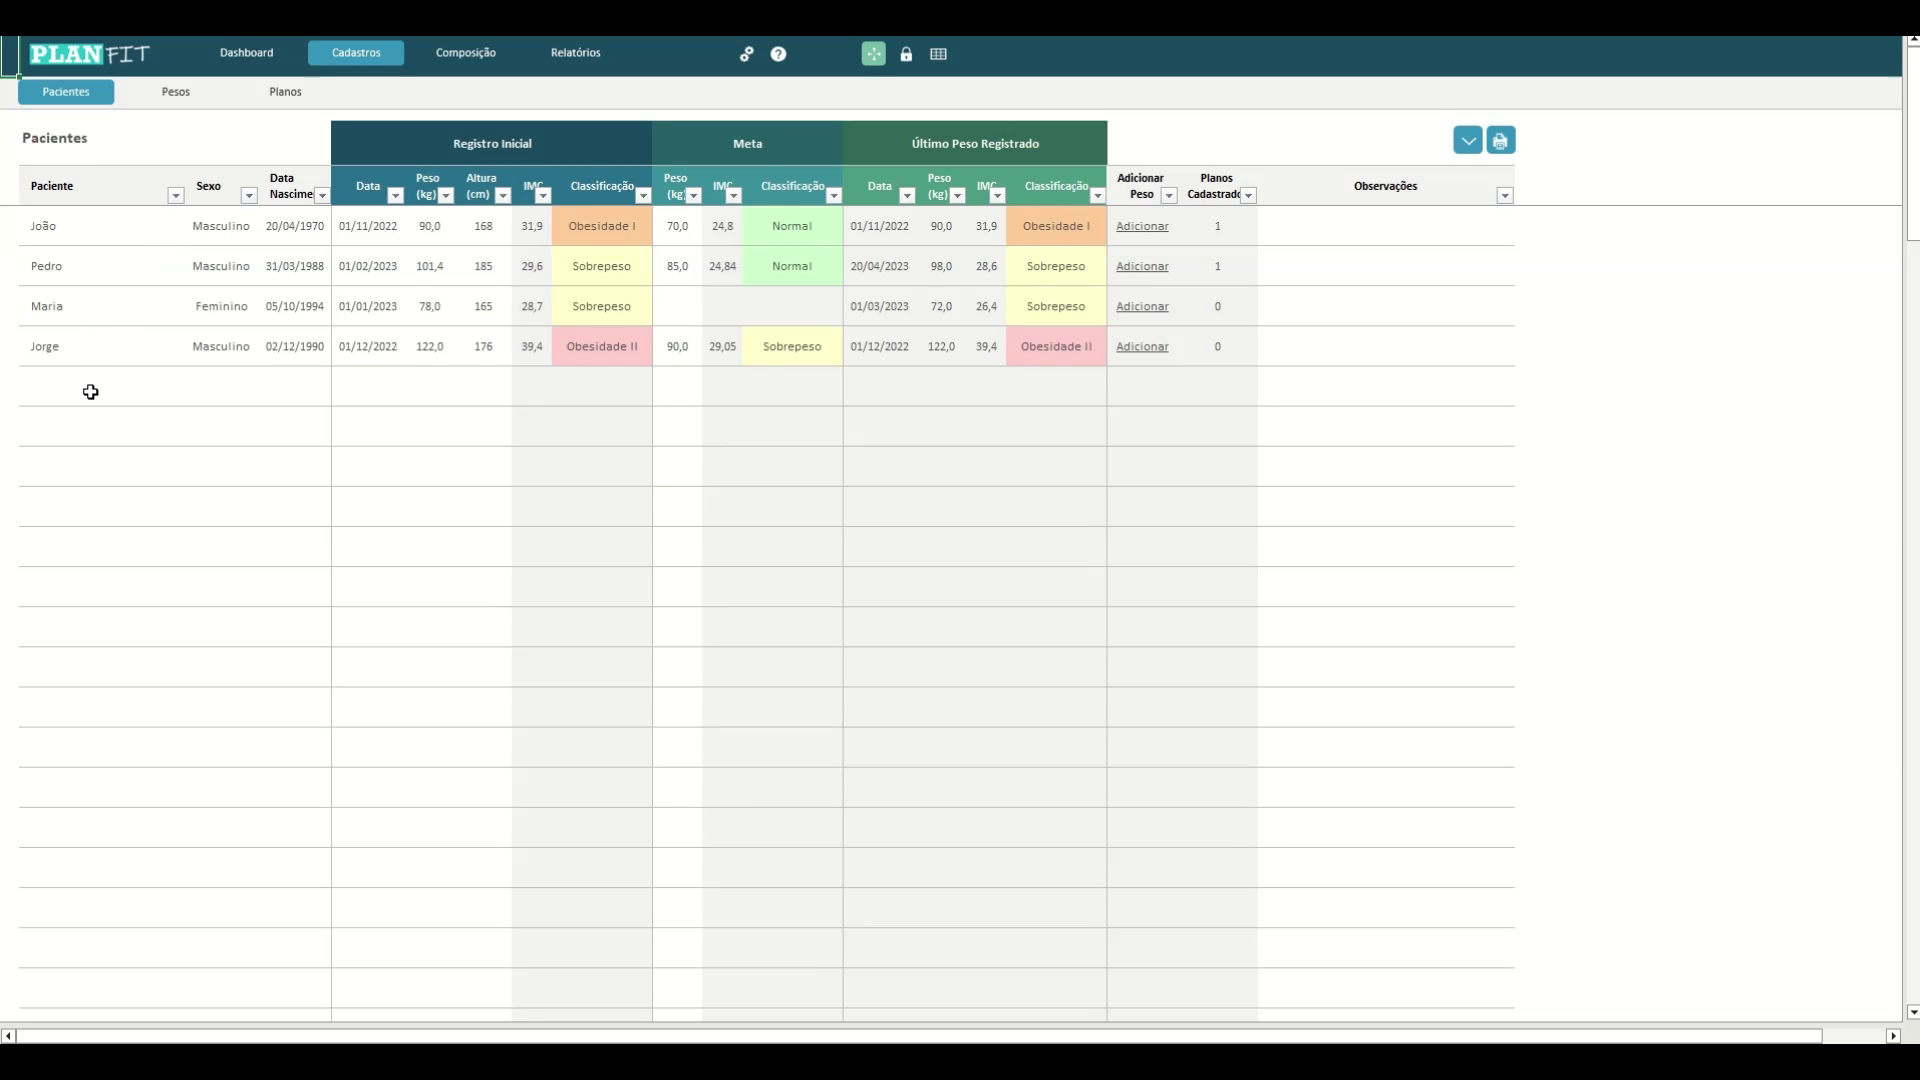Open the Observações column filter dropdown

[1504, 196]
